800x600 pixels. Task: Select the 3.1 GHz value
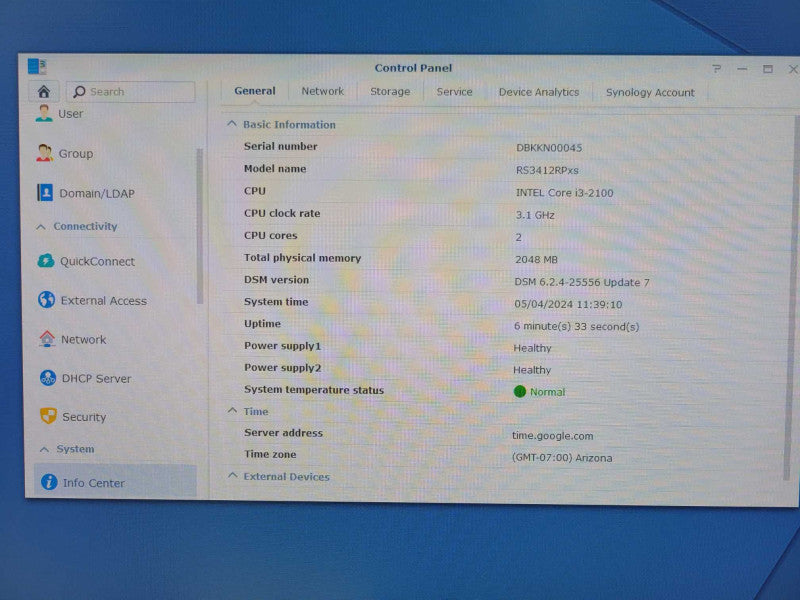pos(535,215)
